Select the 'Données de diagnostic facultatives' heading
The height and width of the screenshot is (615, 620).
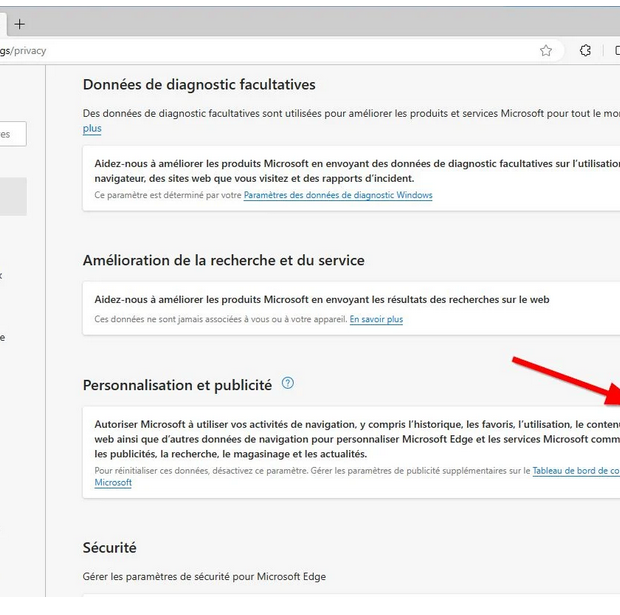199,84
